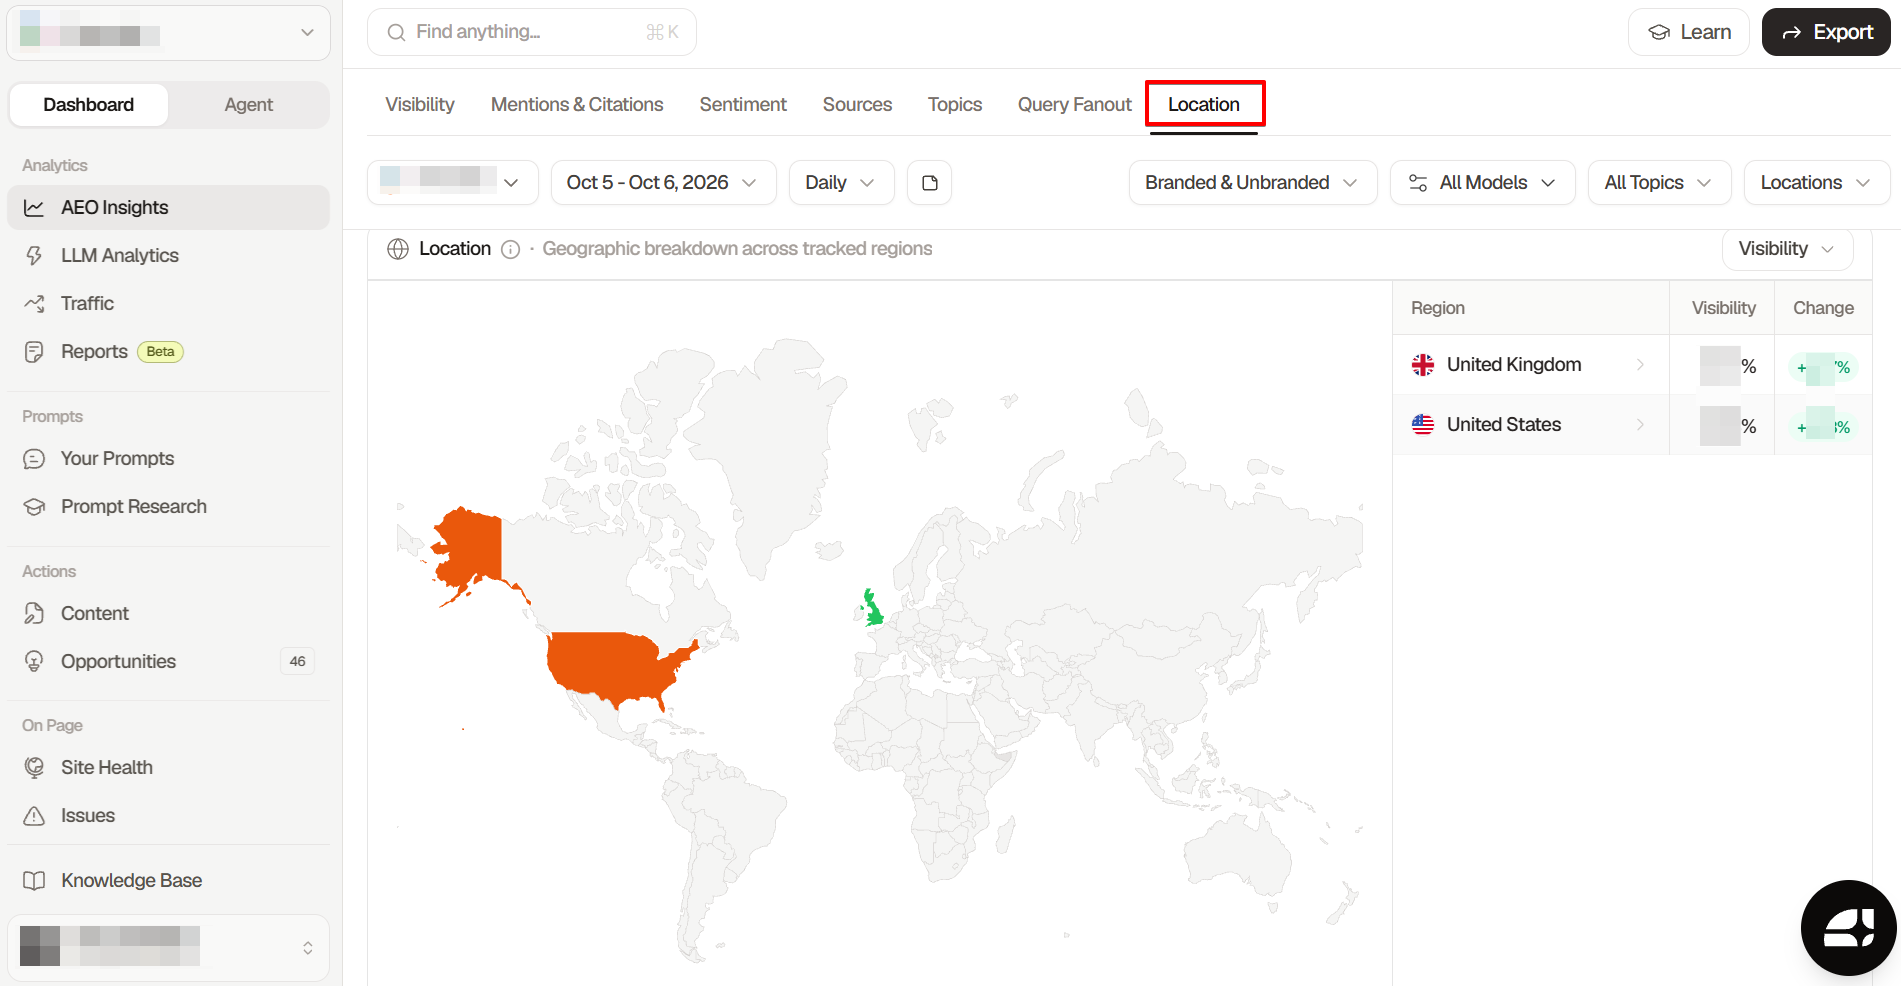Click Knowledge Base book icon
The width and height of the screenshot is (1901, 986).
[x=34, y=881]
